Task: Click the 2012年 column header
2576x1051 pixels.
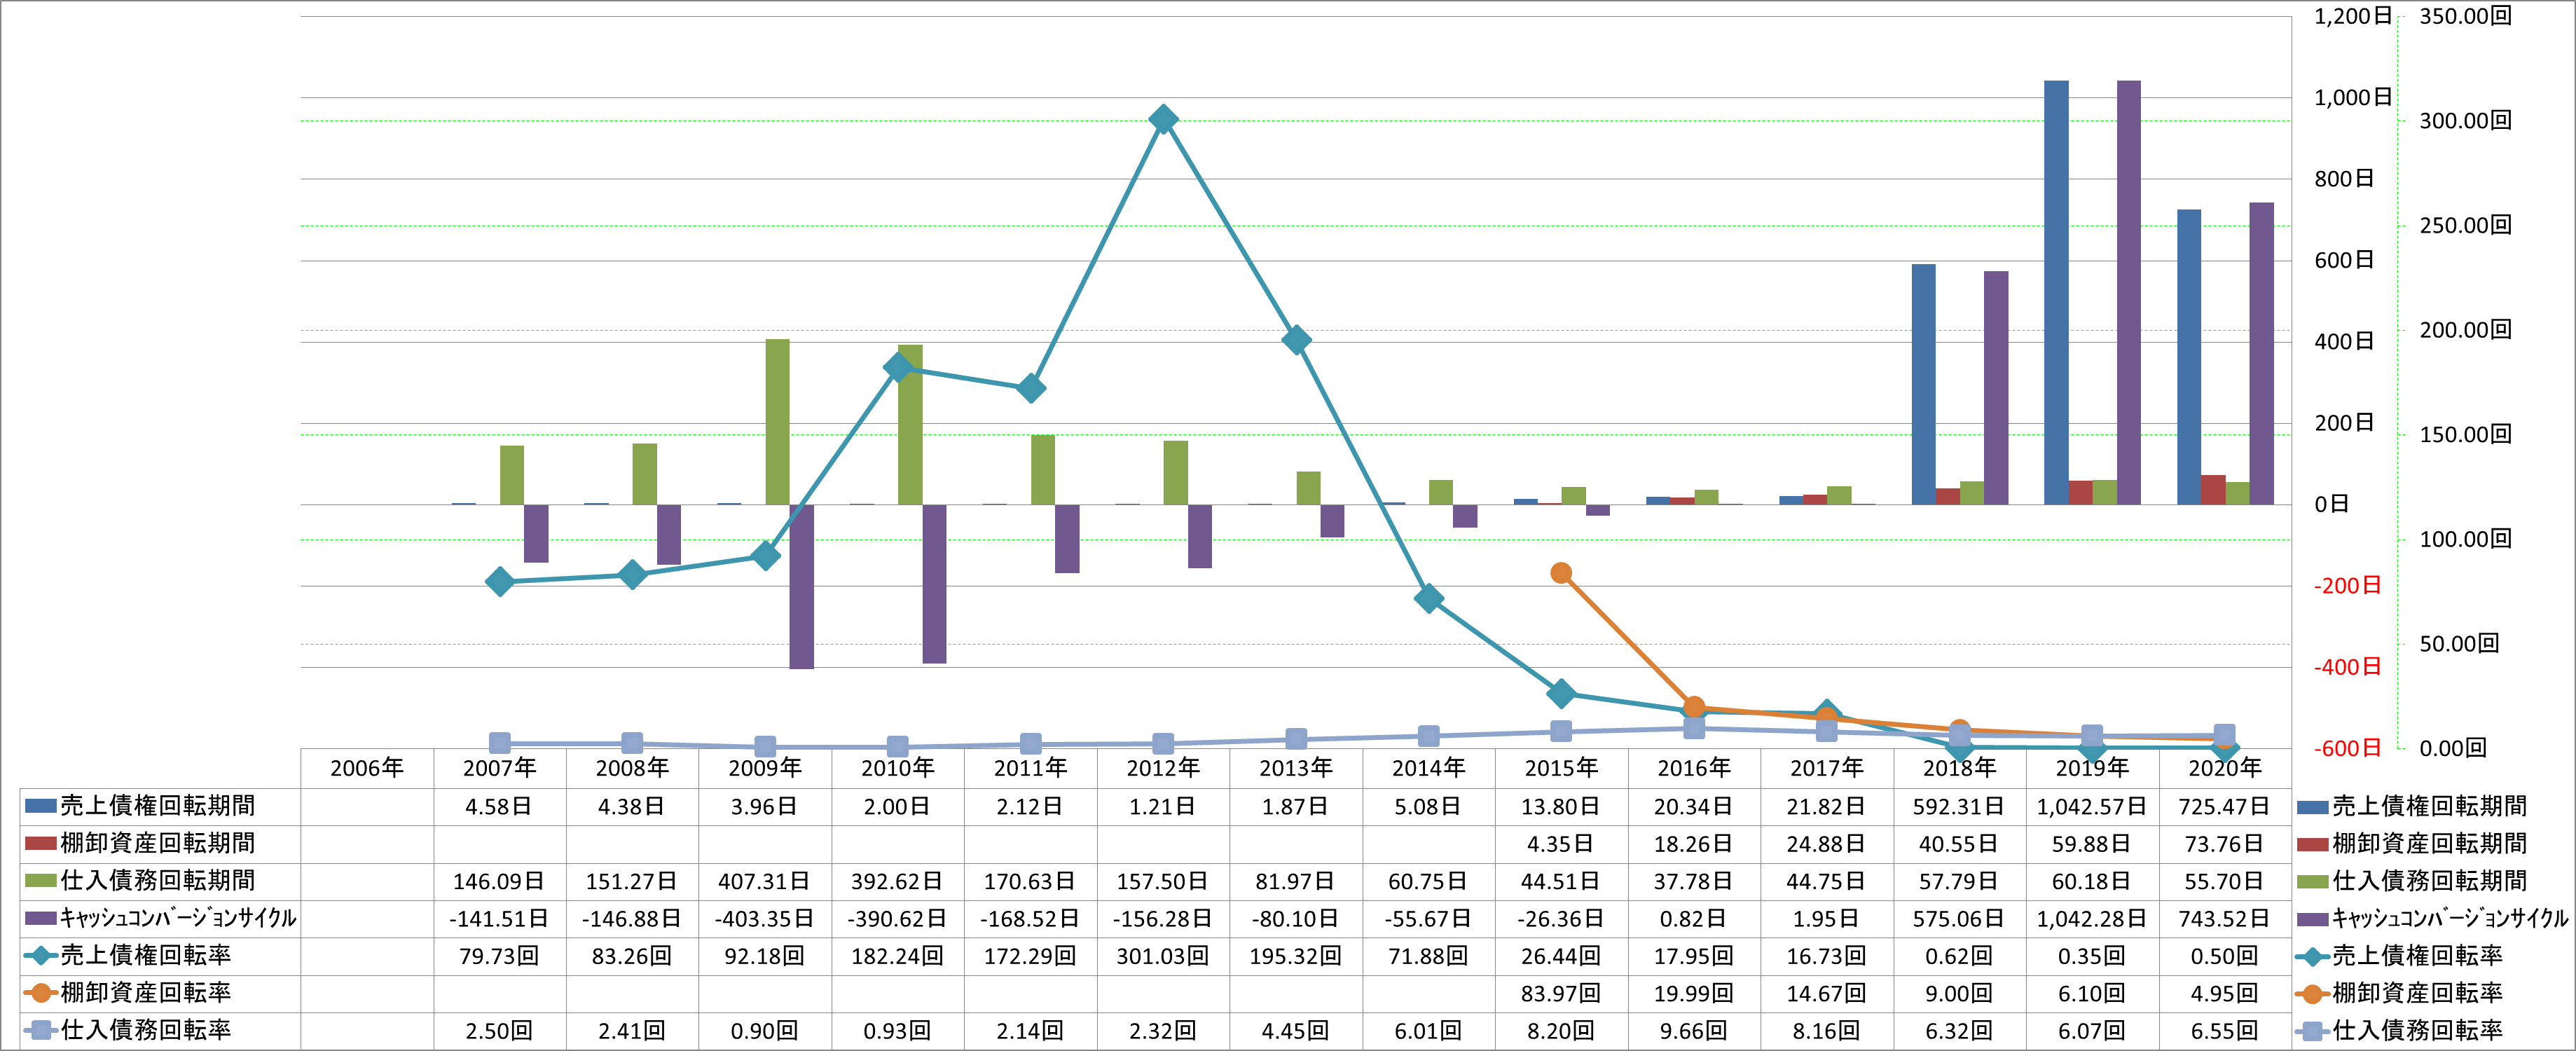Action: (x=1163, y=768)
